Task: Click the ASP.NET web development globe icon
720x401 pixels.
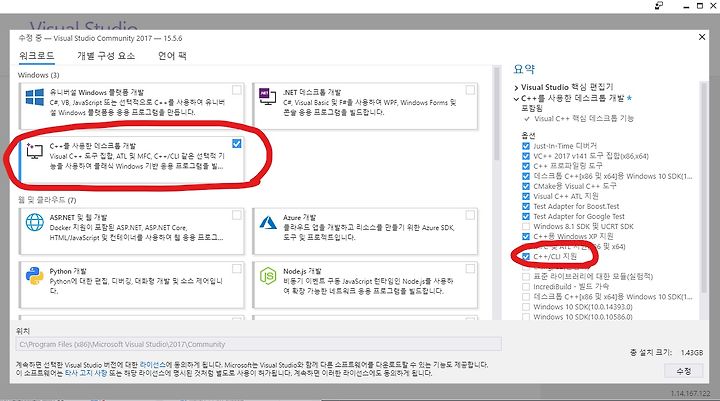Action: (35, 222)
